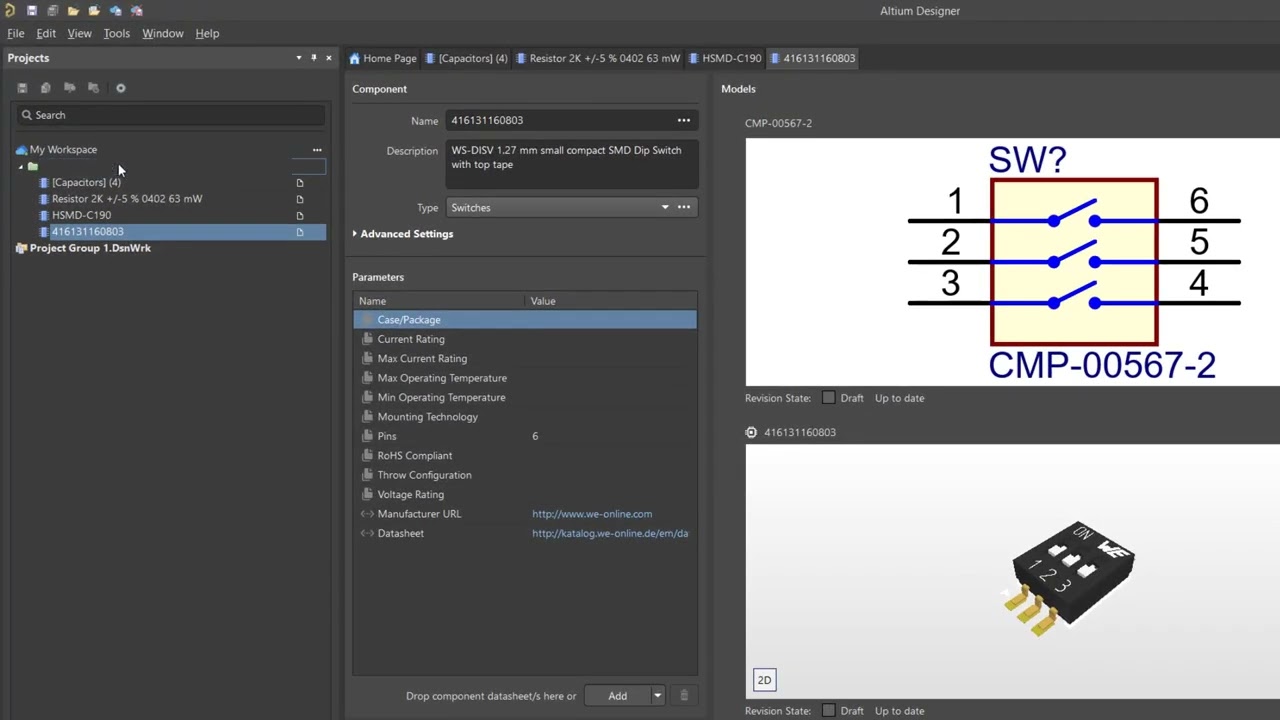This screenshot has height=720, width=1280.
Task: Click the Search field in Projects panel
Action: (x=170, y=115)
